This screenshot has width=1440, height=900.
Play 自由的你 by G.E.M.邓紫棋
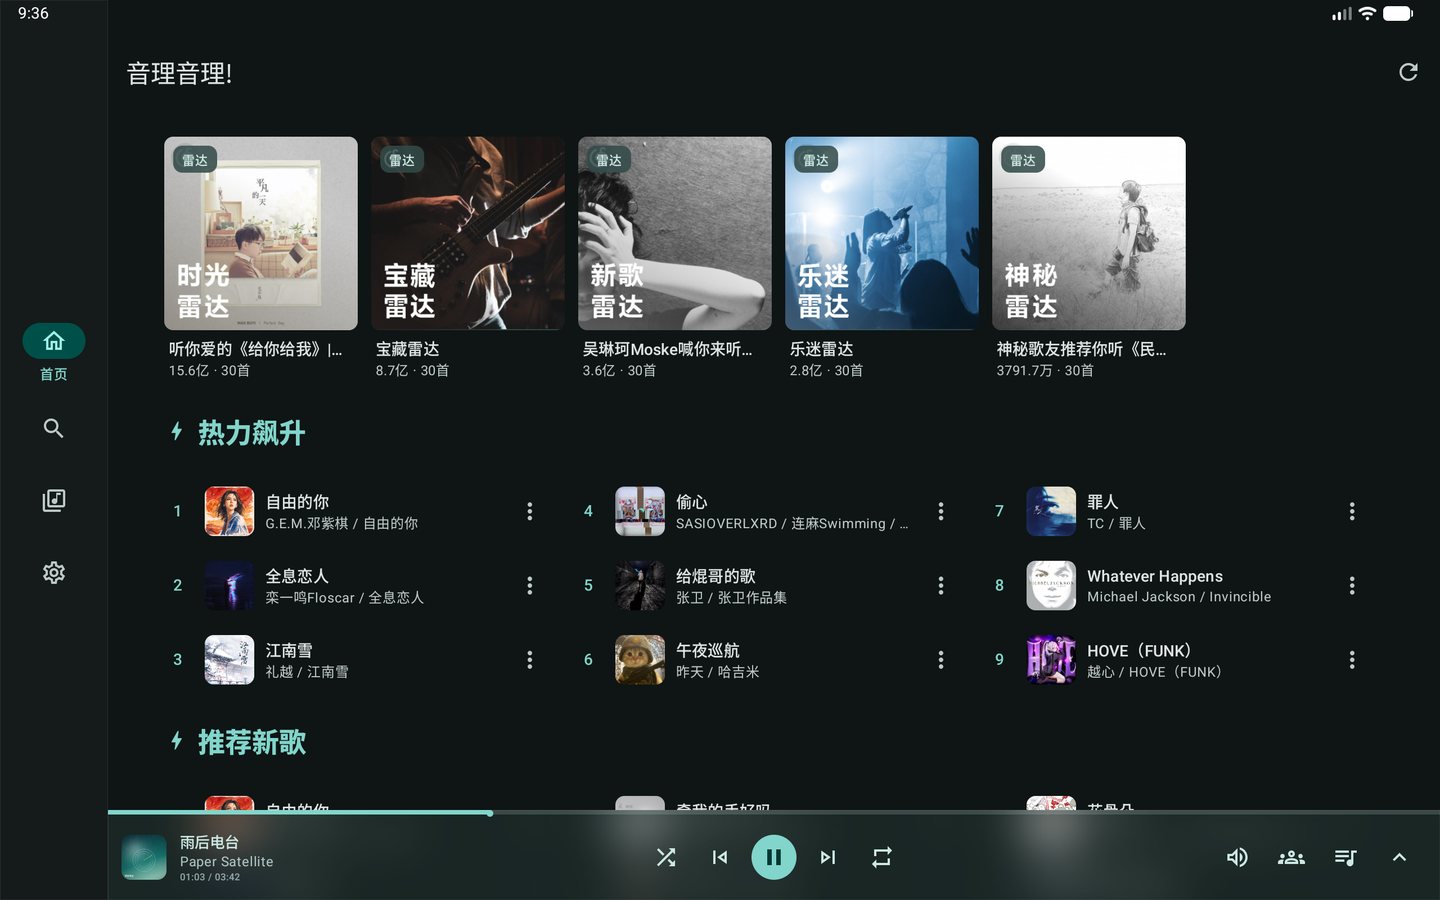point(360,511)
